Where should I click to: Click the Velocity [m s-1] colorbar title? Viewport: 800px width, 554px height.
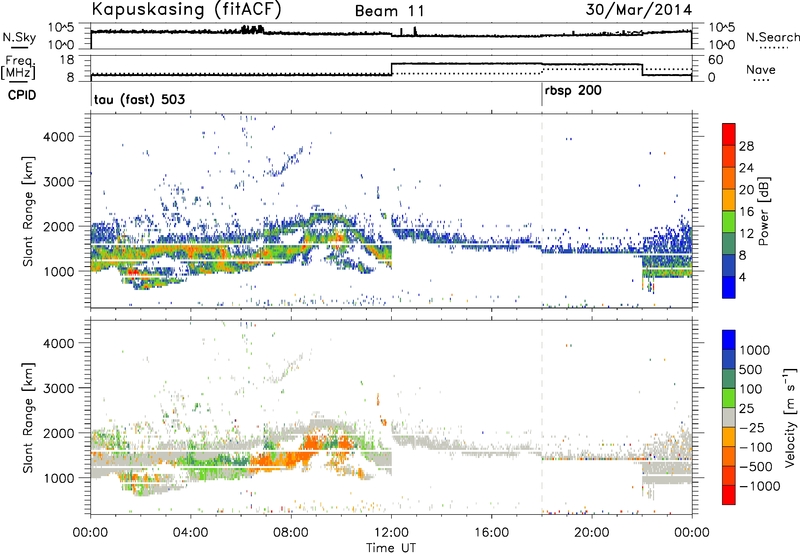tap(790, 417)
